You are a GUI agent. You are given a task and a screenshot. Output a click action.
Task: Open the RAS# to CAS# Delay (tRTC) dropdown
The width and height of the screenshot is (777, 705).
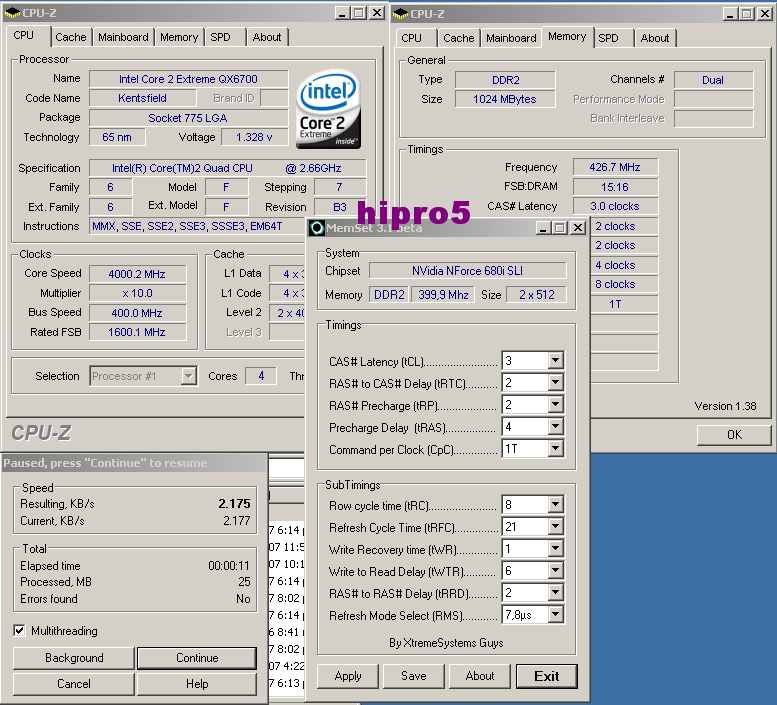coord(555,382)
